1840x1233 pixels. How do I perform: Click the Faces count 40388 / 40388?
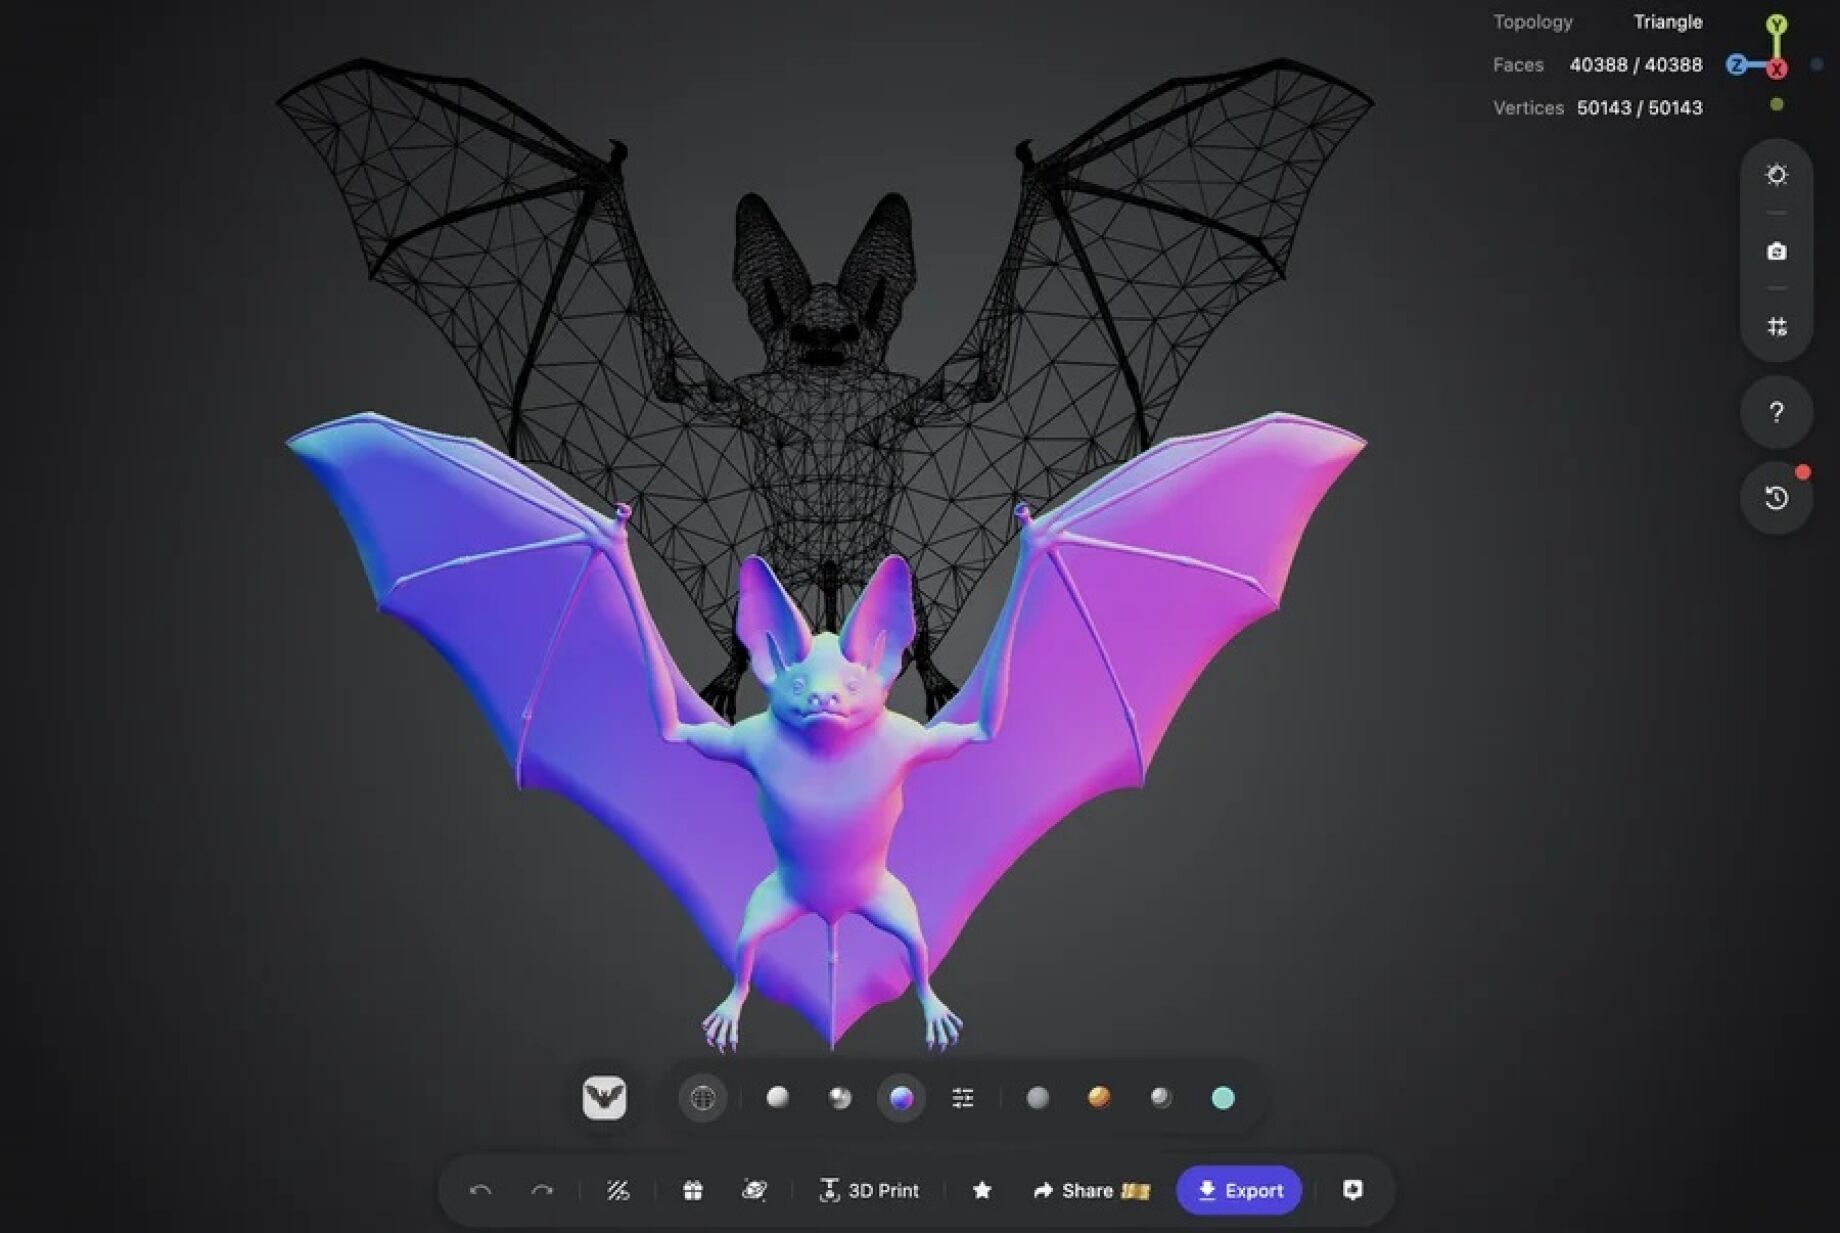point(1635,65)
